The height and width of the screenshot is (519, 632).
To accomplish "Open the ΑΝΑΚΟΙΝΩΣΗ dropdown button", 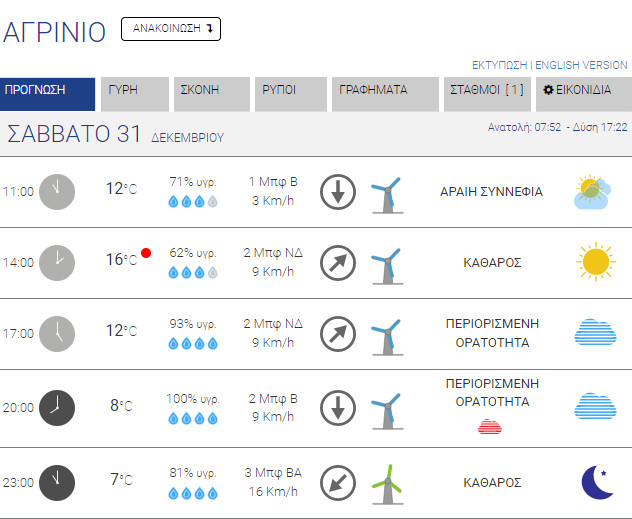I will [171, 29].
